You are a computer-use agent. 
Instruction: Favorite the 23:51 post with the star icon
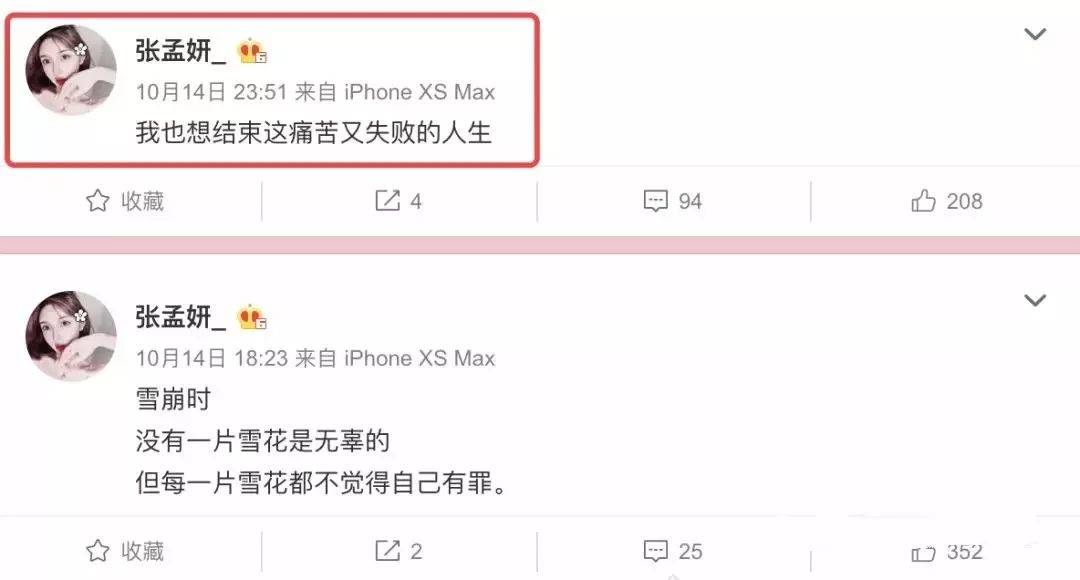[x=125, y=201]
